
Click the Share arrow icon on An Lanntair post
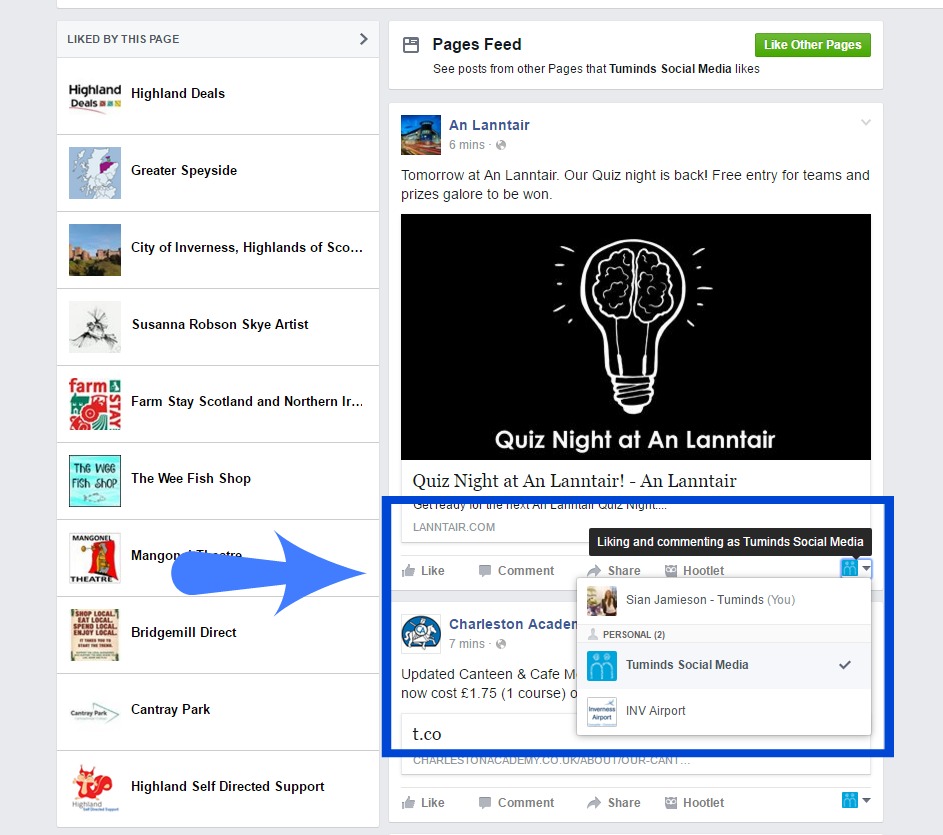tap(594, 570)
